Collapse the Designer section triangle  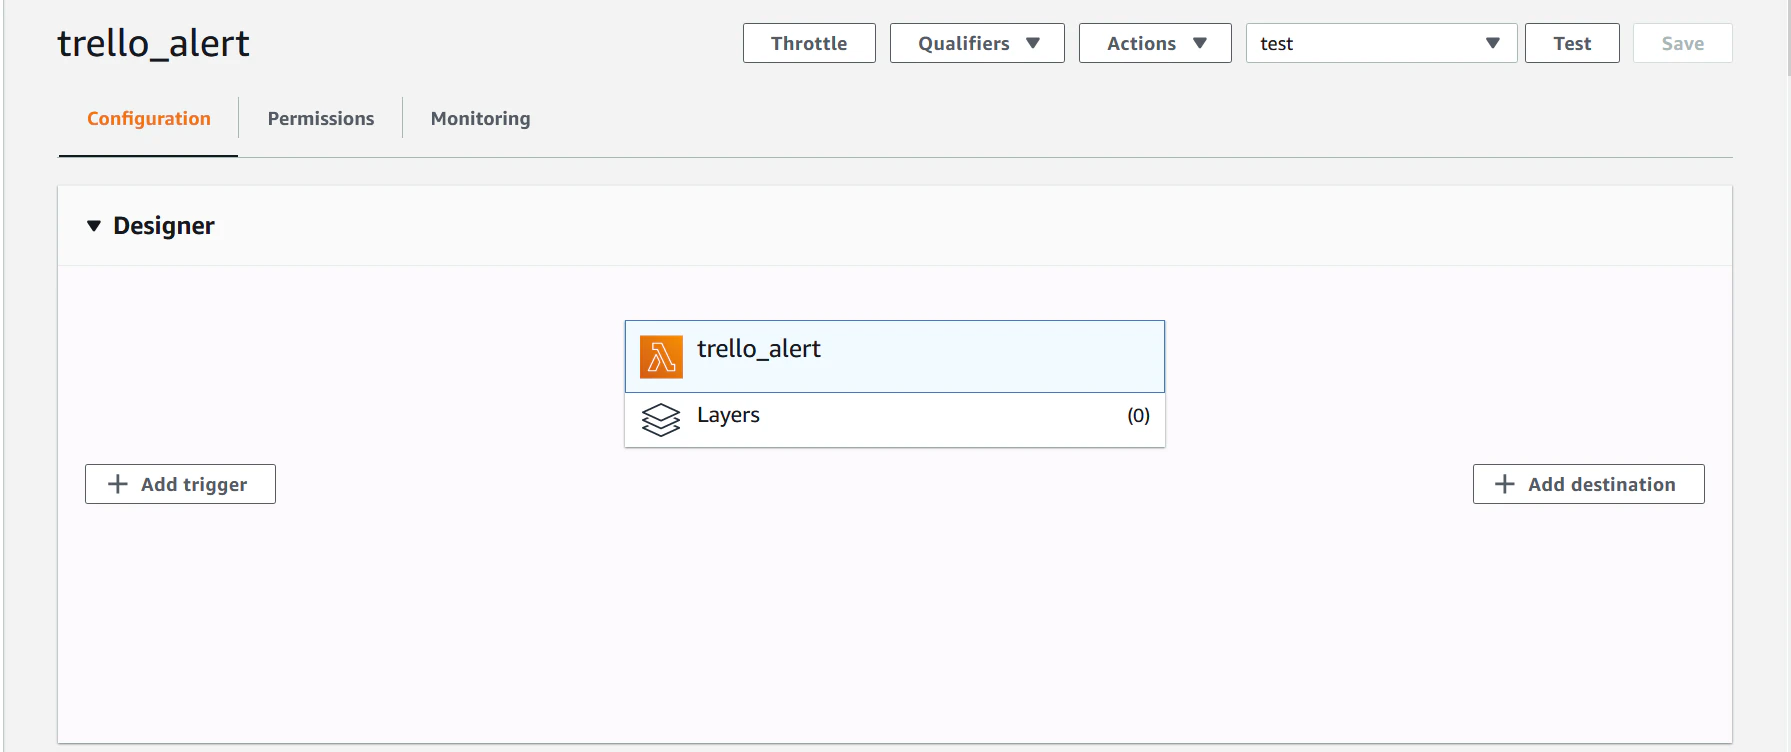click(94, 226)
